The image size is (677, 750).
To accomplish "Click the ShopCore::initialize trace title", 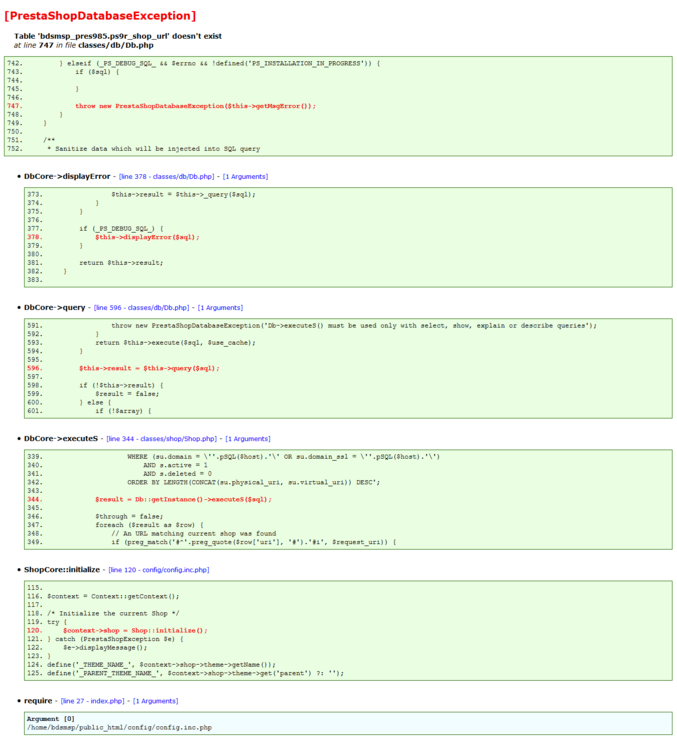I will (x=62, y=570).
